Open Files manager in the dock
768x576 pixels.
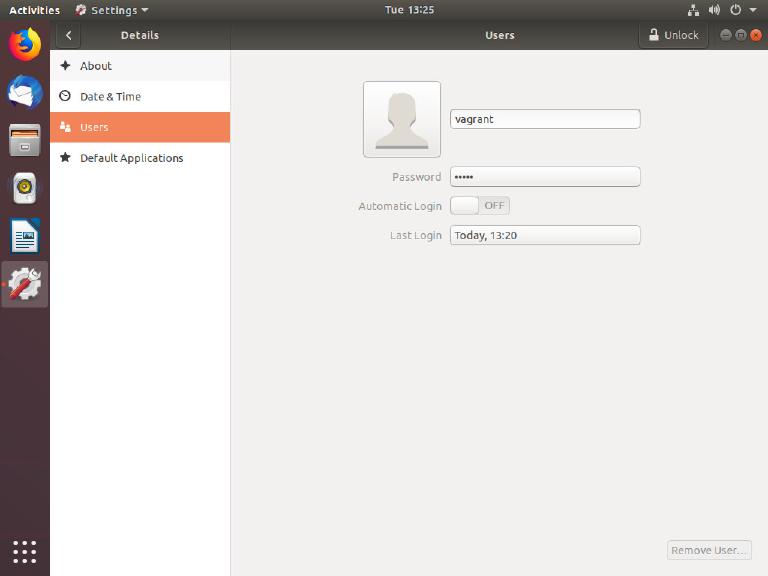(25, 140)
